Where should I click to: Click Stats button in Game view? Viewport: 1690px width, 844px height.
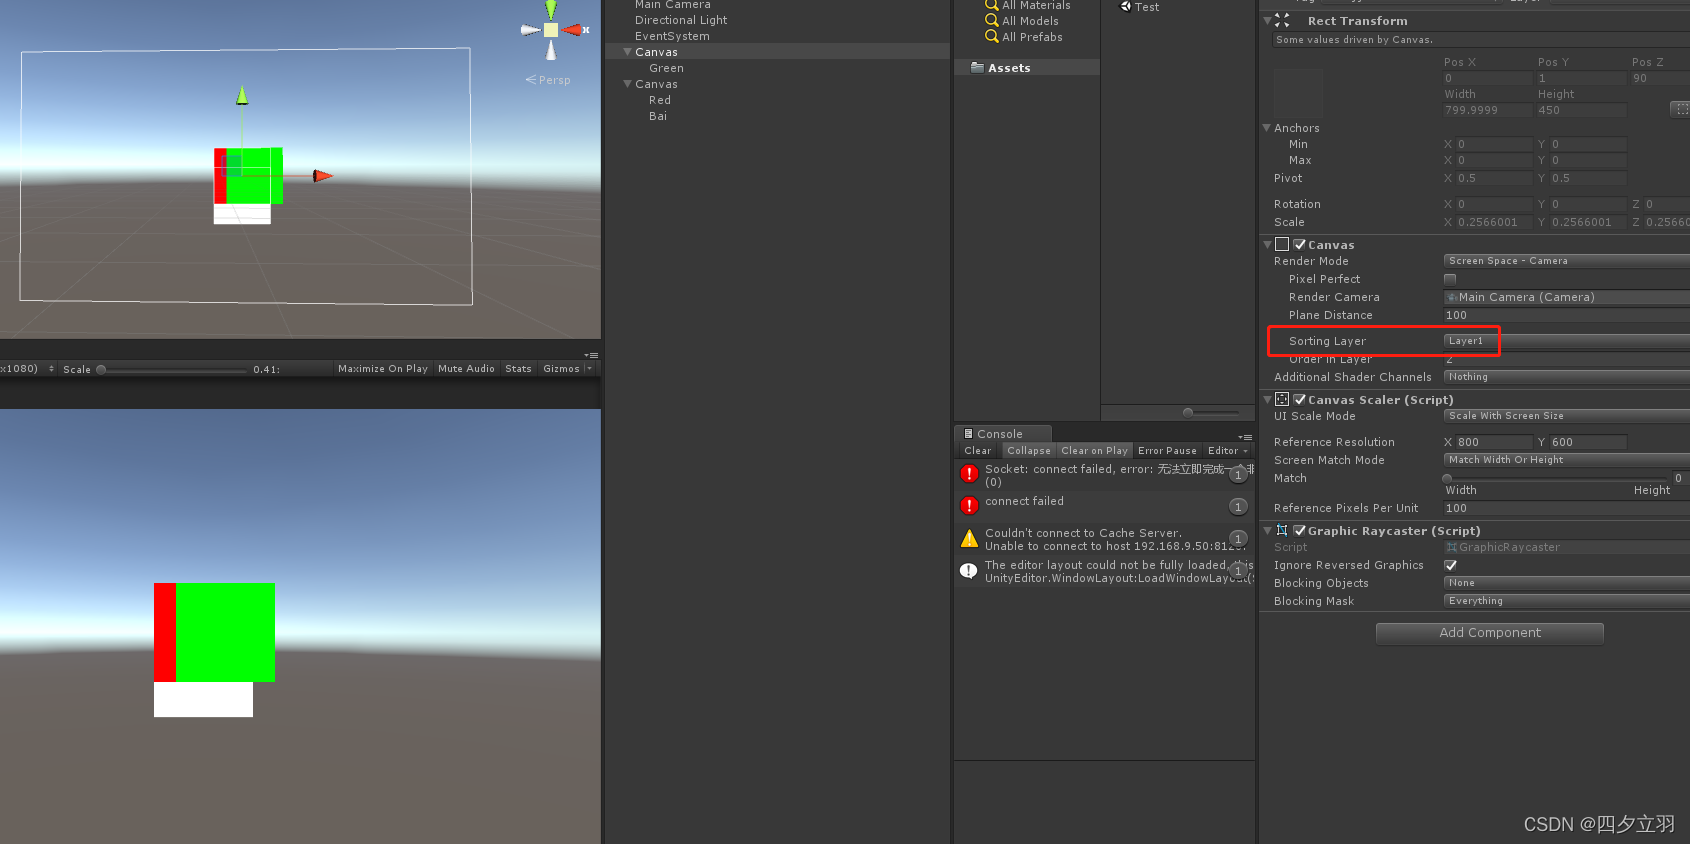(x=518, y=369)
